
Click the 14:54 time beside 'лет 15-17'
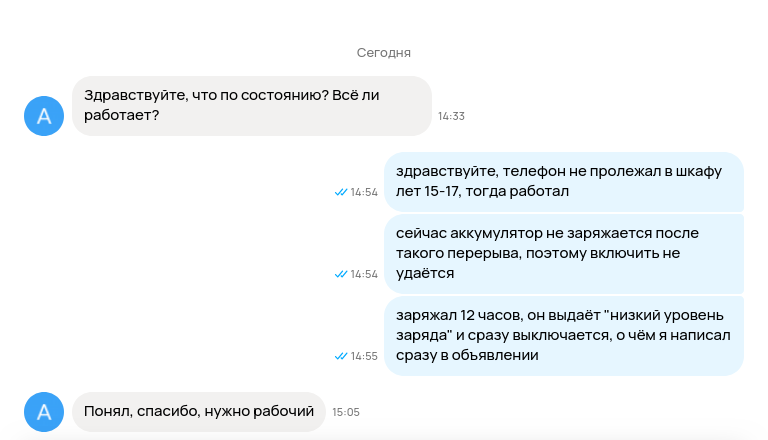tap(364, 192)
